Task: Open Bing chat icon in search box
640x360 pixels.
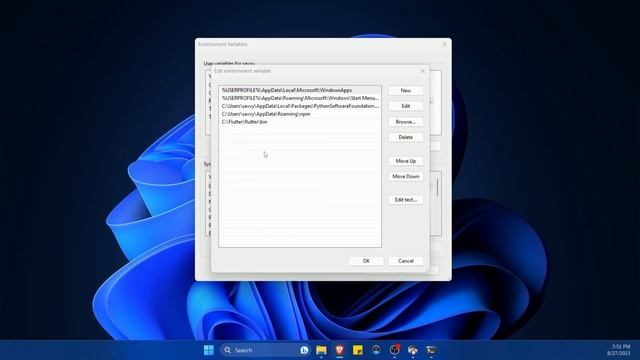Action: pos(304,350)
